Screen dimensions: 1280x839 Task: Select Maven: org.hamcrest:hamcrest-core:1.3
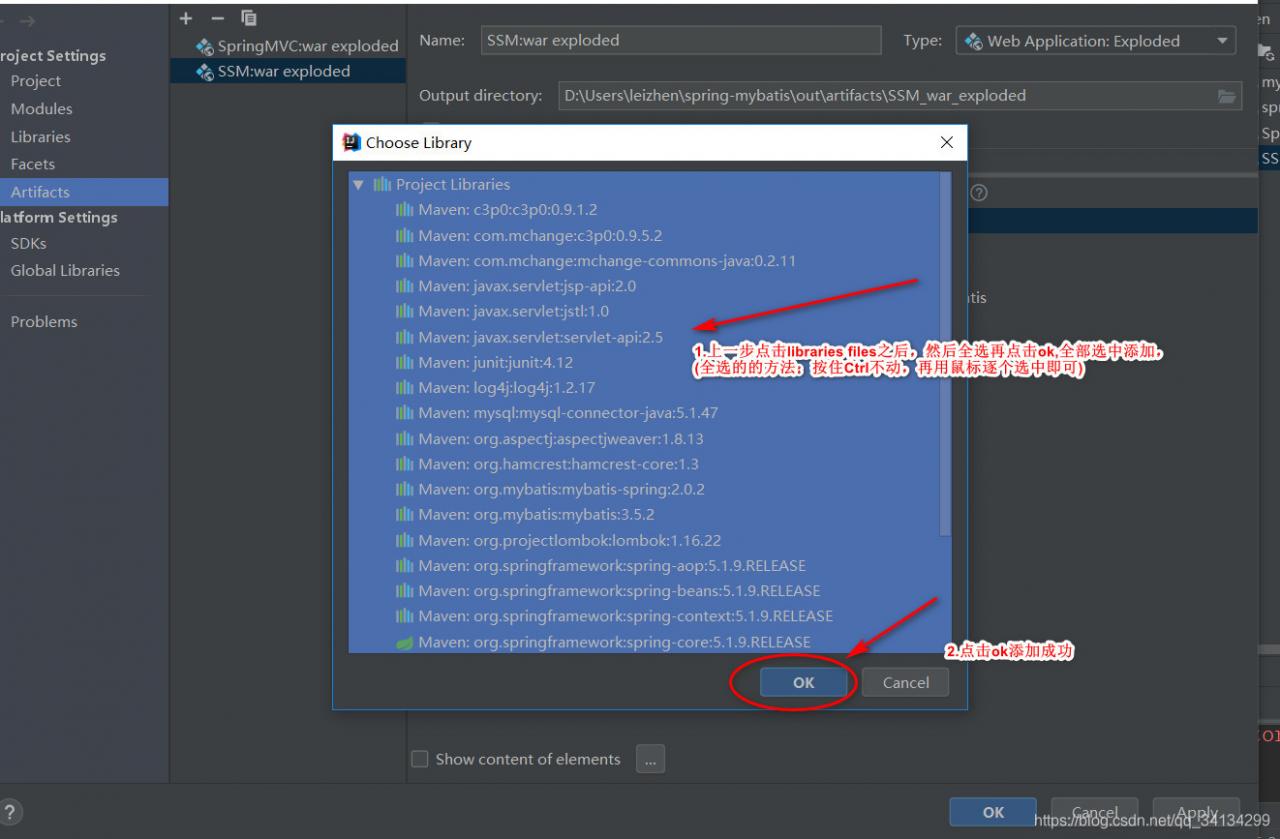coord(645,464)
